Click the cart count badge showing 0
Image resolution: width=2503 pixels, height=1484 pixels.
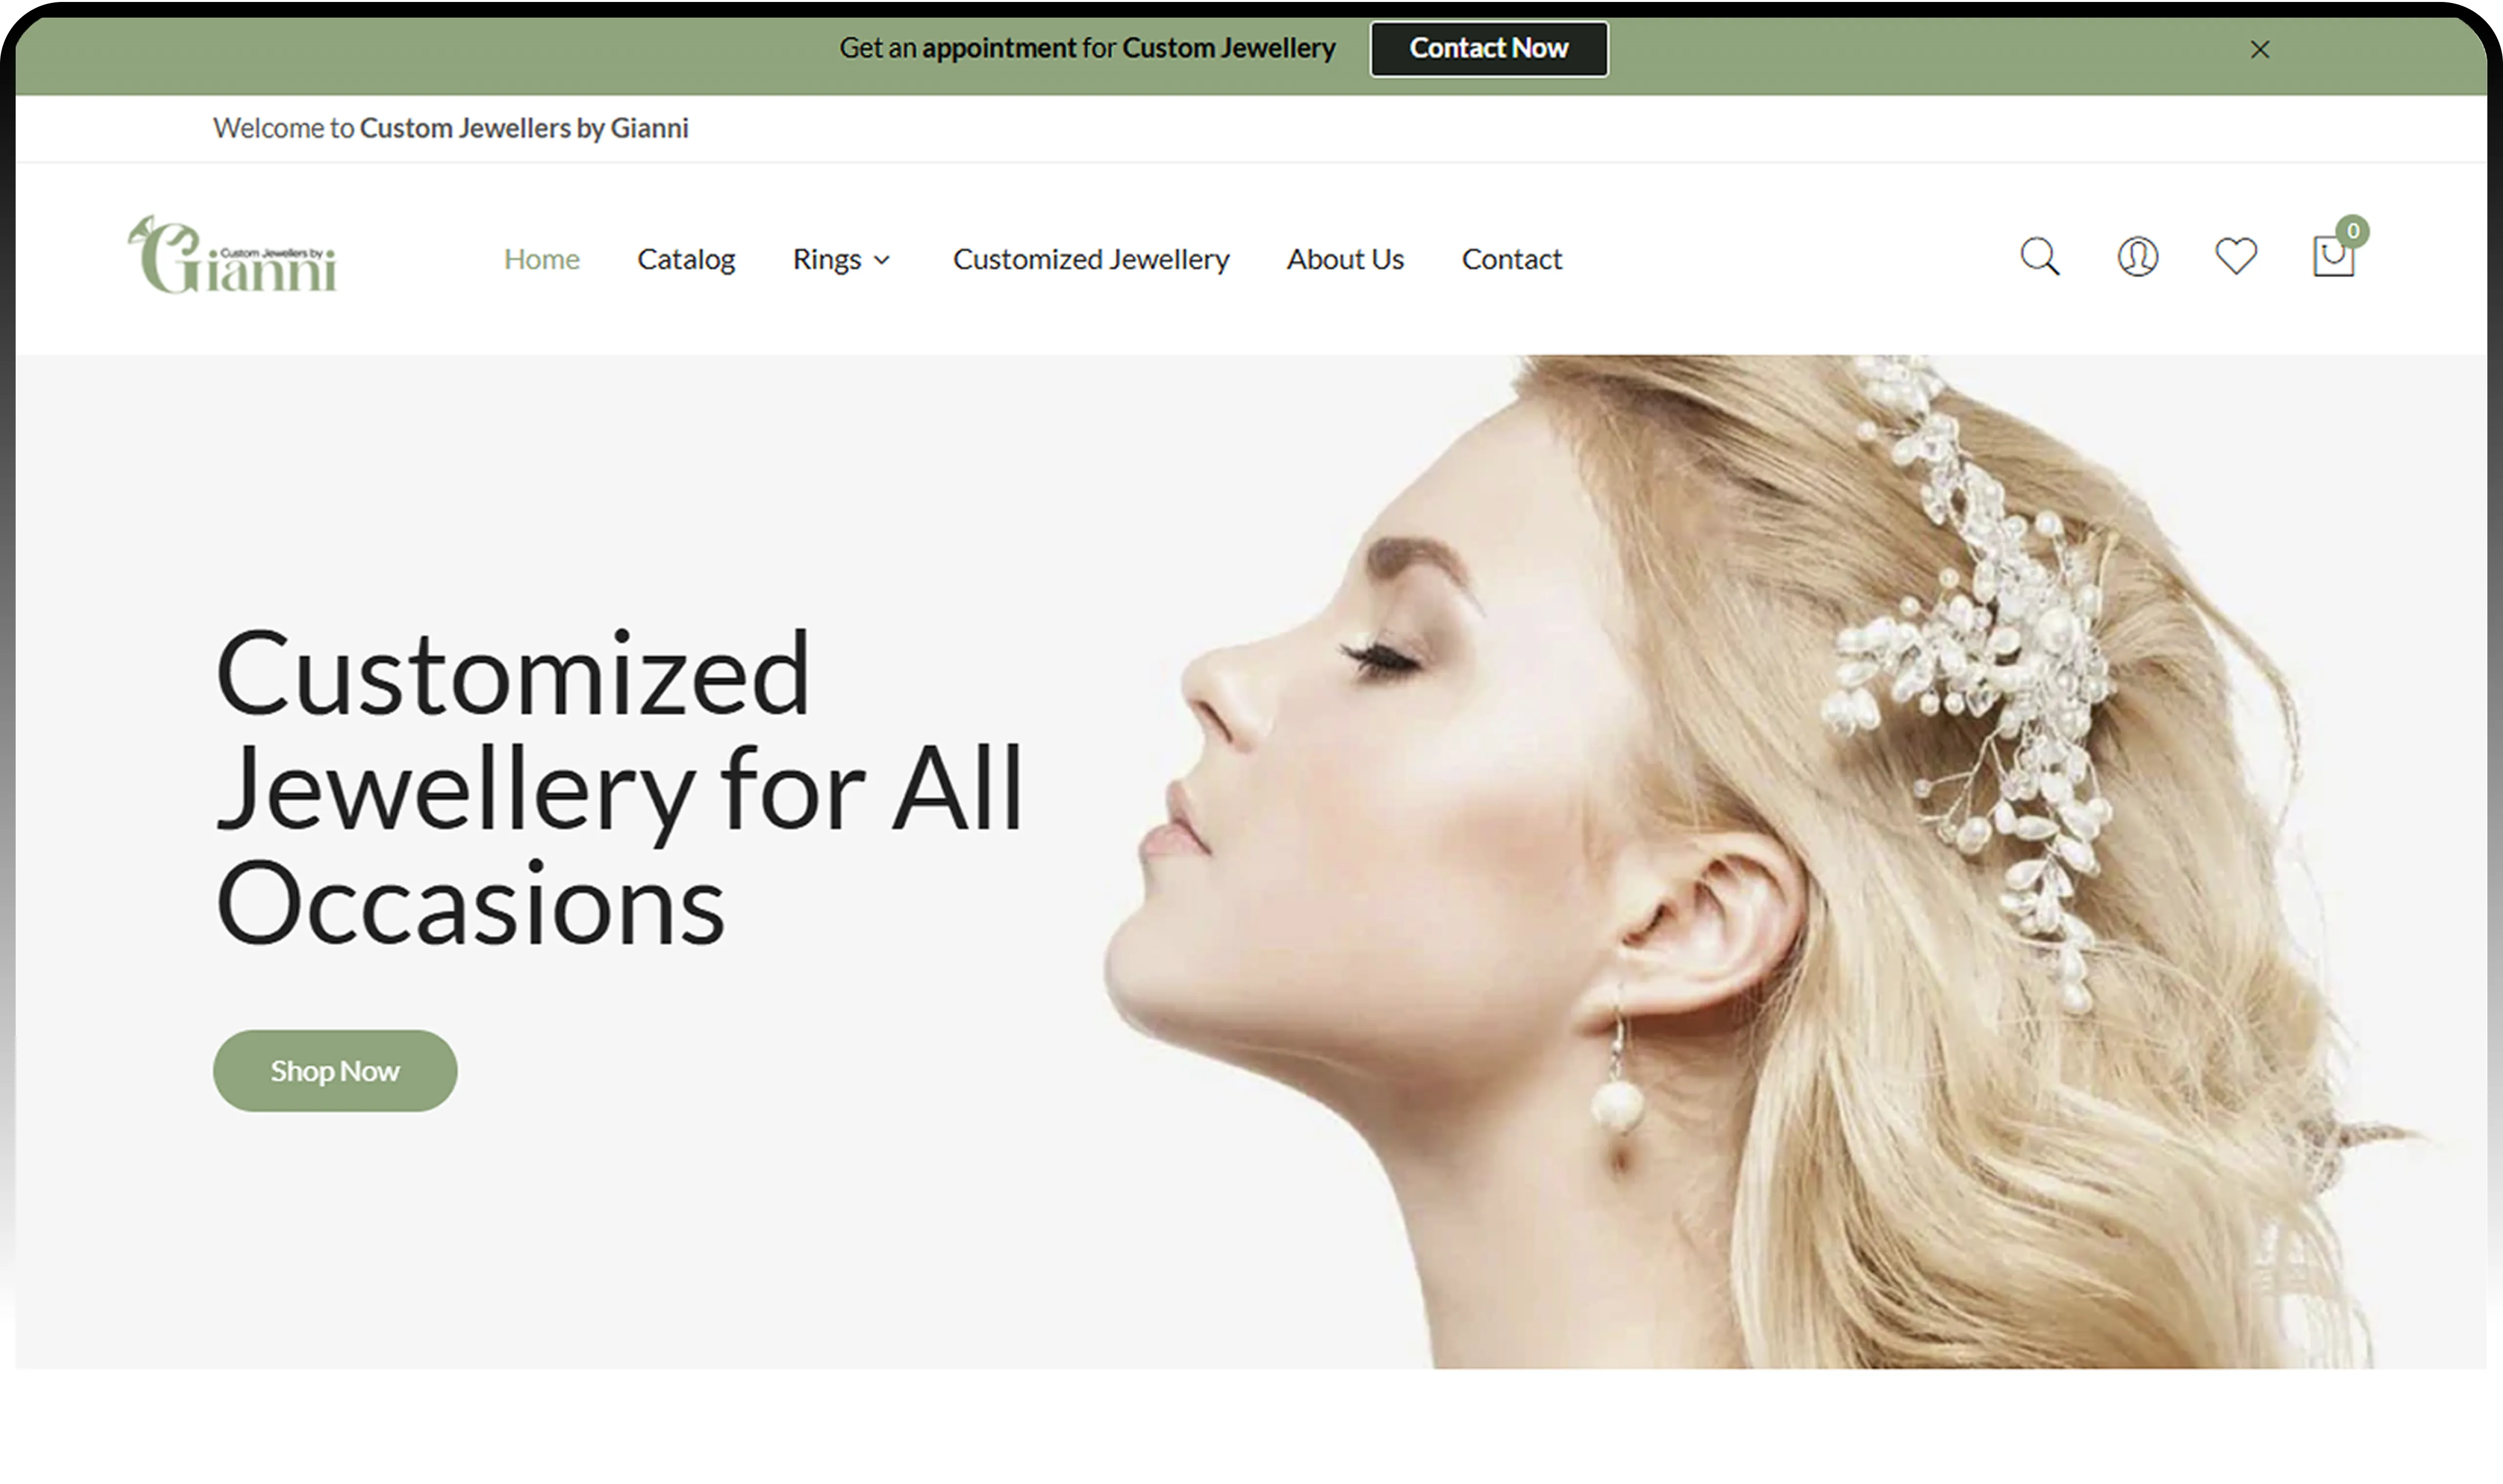(2353, 231)
